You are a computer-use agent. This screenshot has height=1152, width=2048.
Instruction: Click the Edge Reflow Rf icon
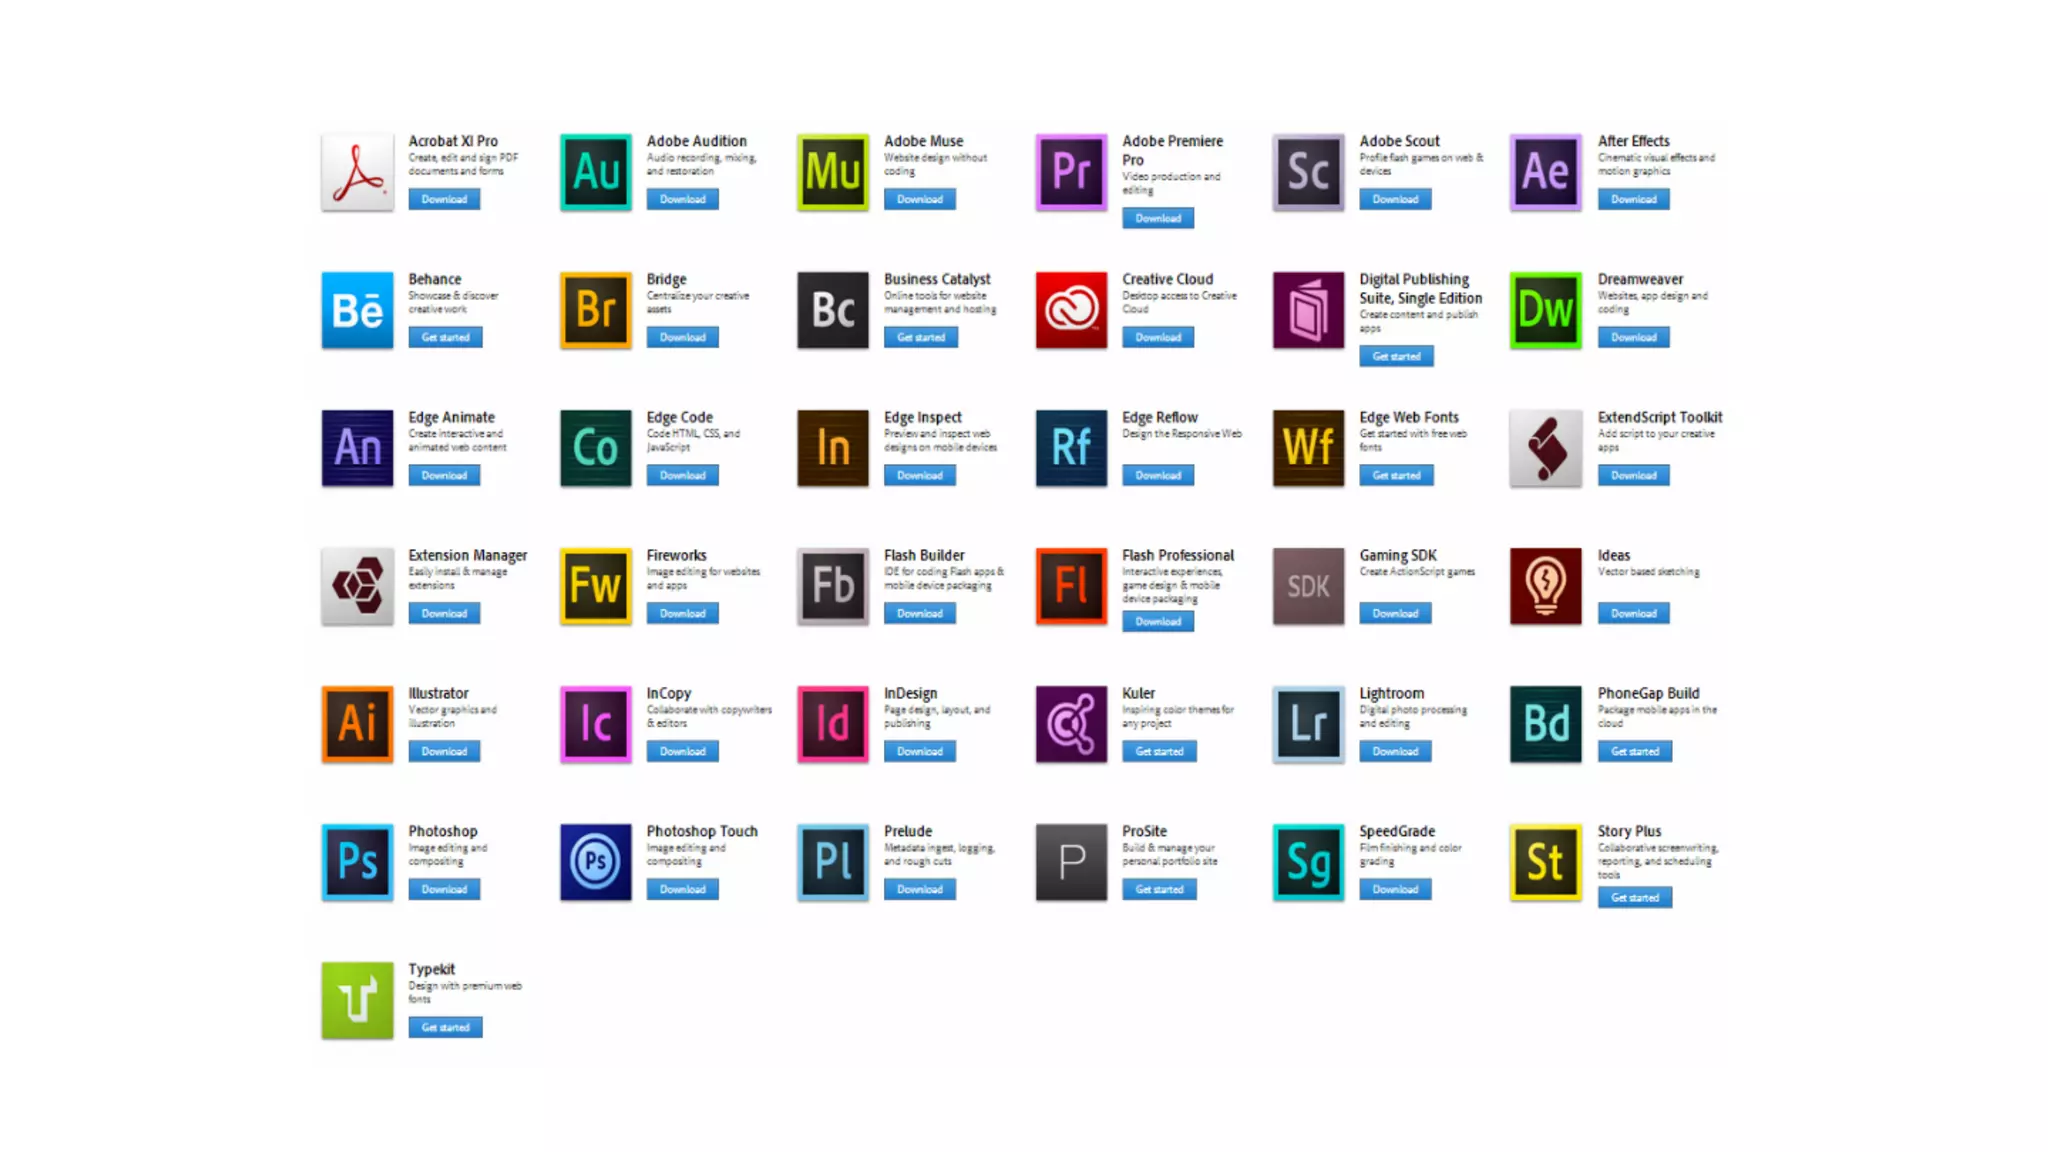1071,448
